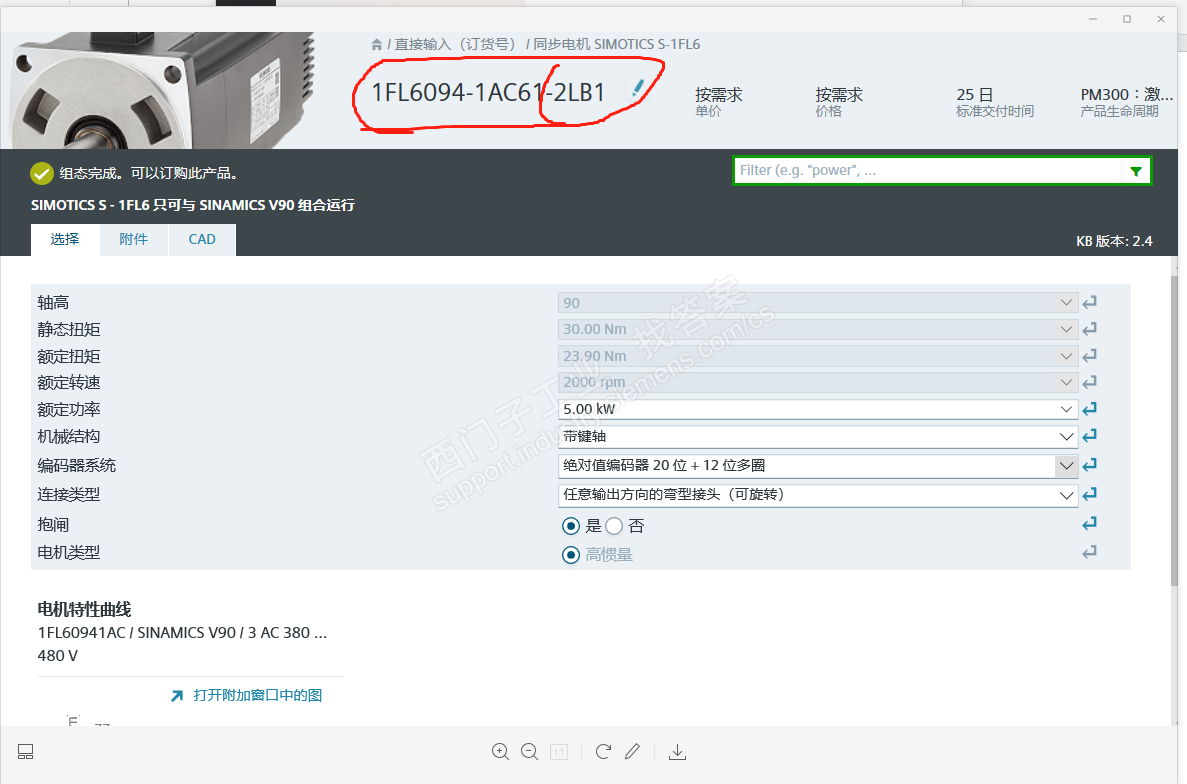Click the 按需求 价格 value
This screenshot has height=784, width=1187.
839,95
